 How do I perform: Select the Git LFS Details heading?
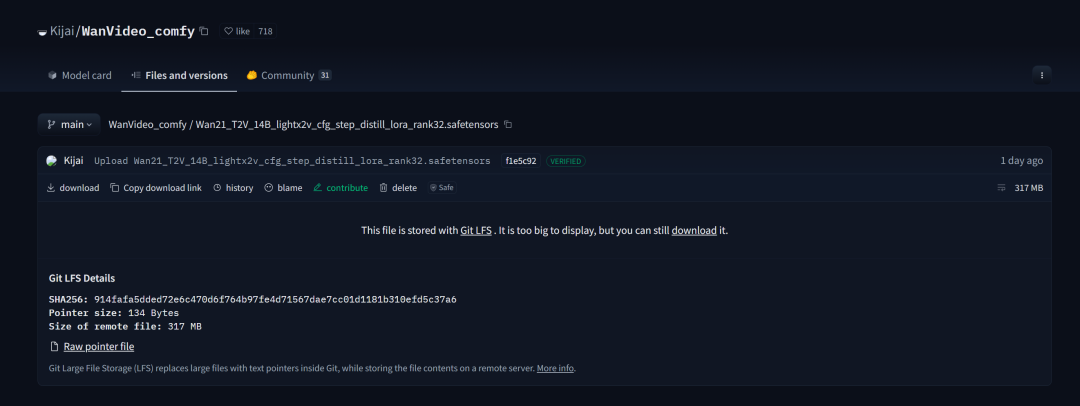click(82, 278)
